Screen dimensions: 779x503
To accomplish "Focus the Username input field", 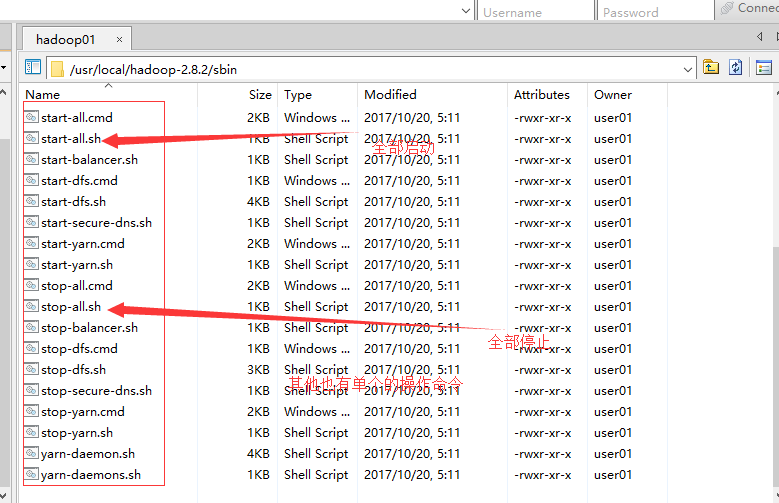I will point(536,11).
